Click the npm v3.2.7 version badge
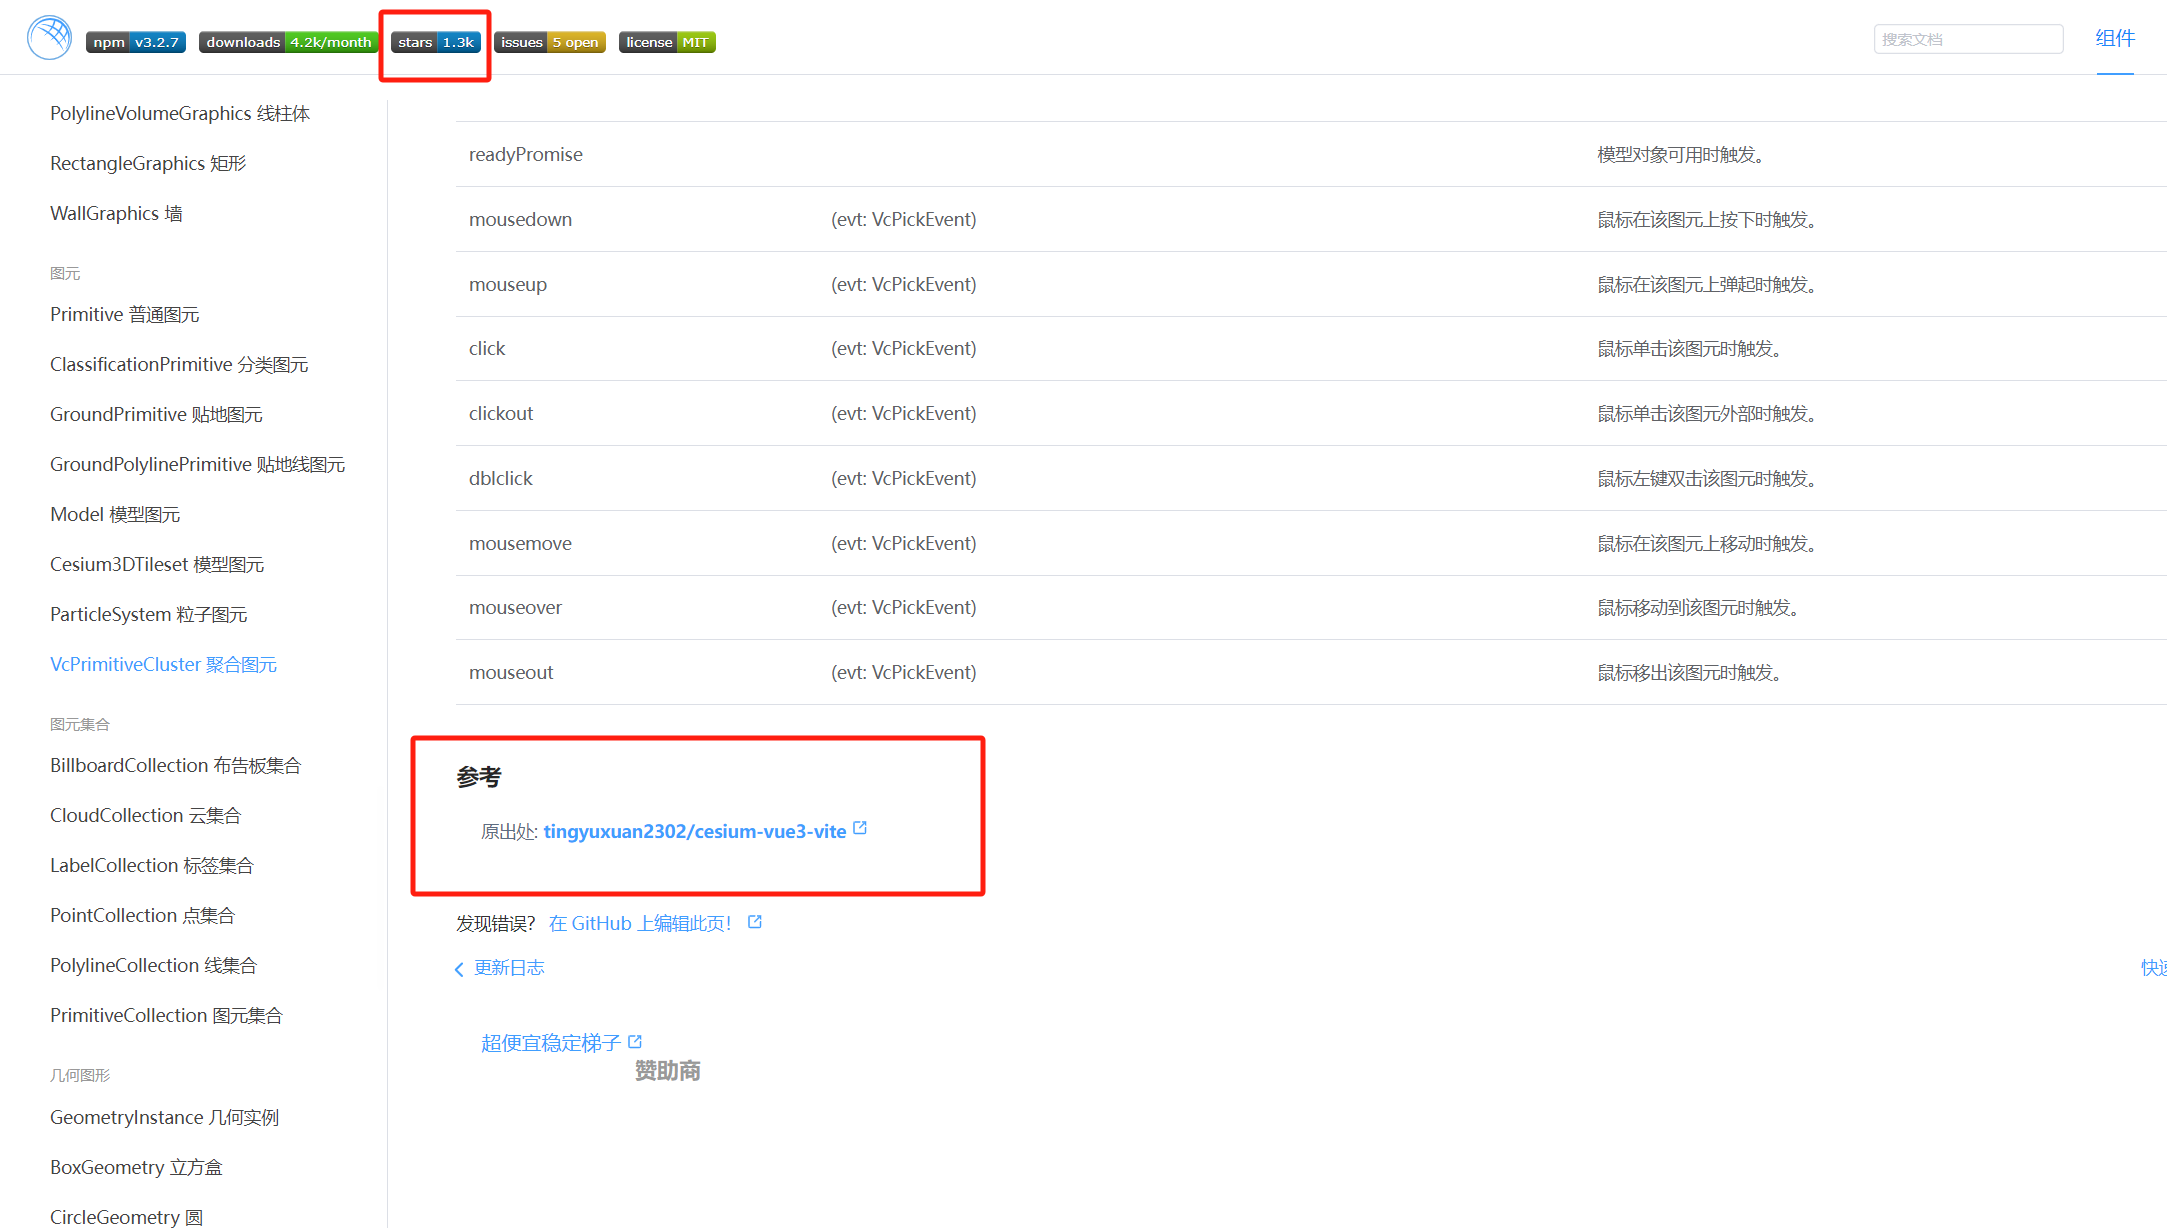 pos(136,42)
